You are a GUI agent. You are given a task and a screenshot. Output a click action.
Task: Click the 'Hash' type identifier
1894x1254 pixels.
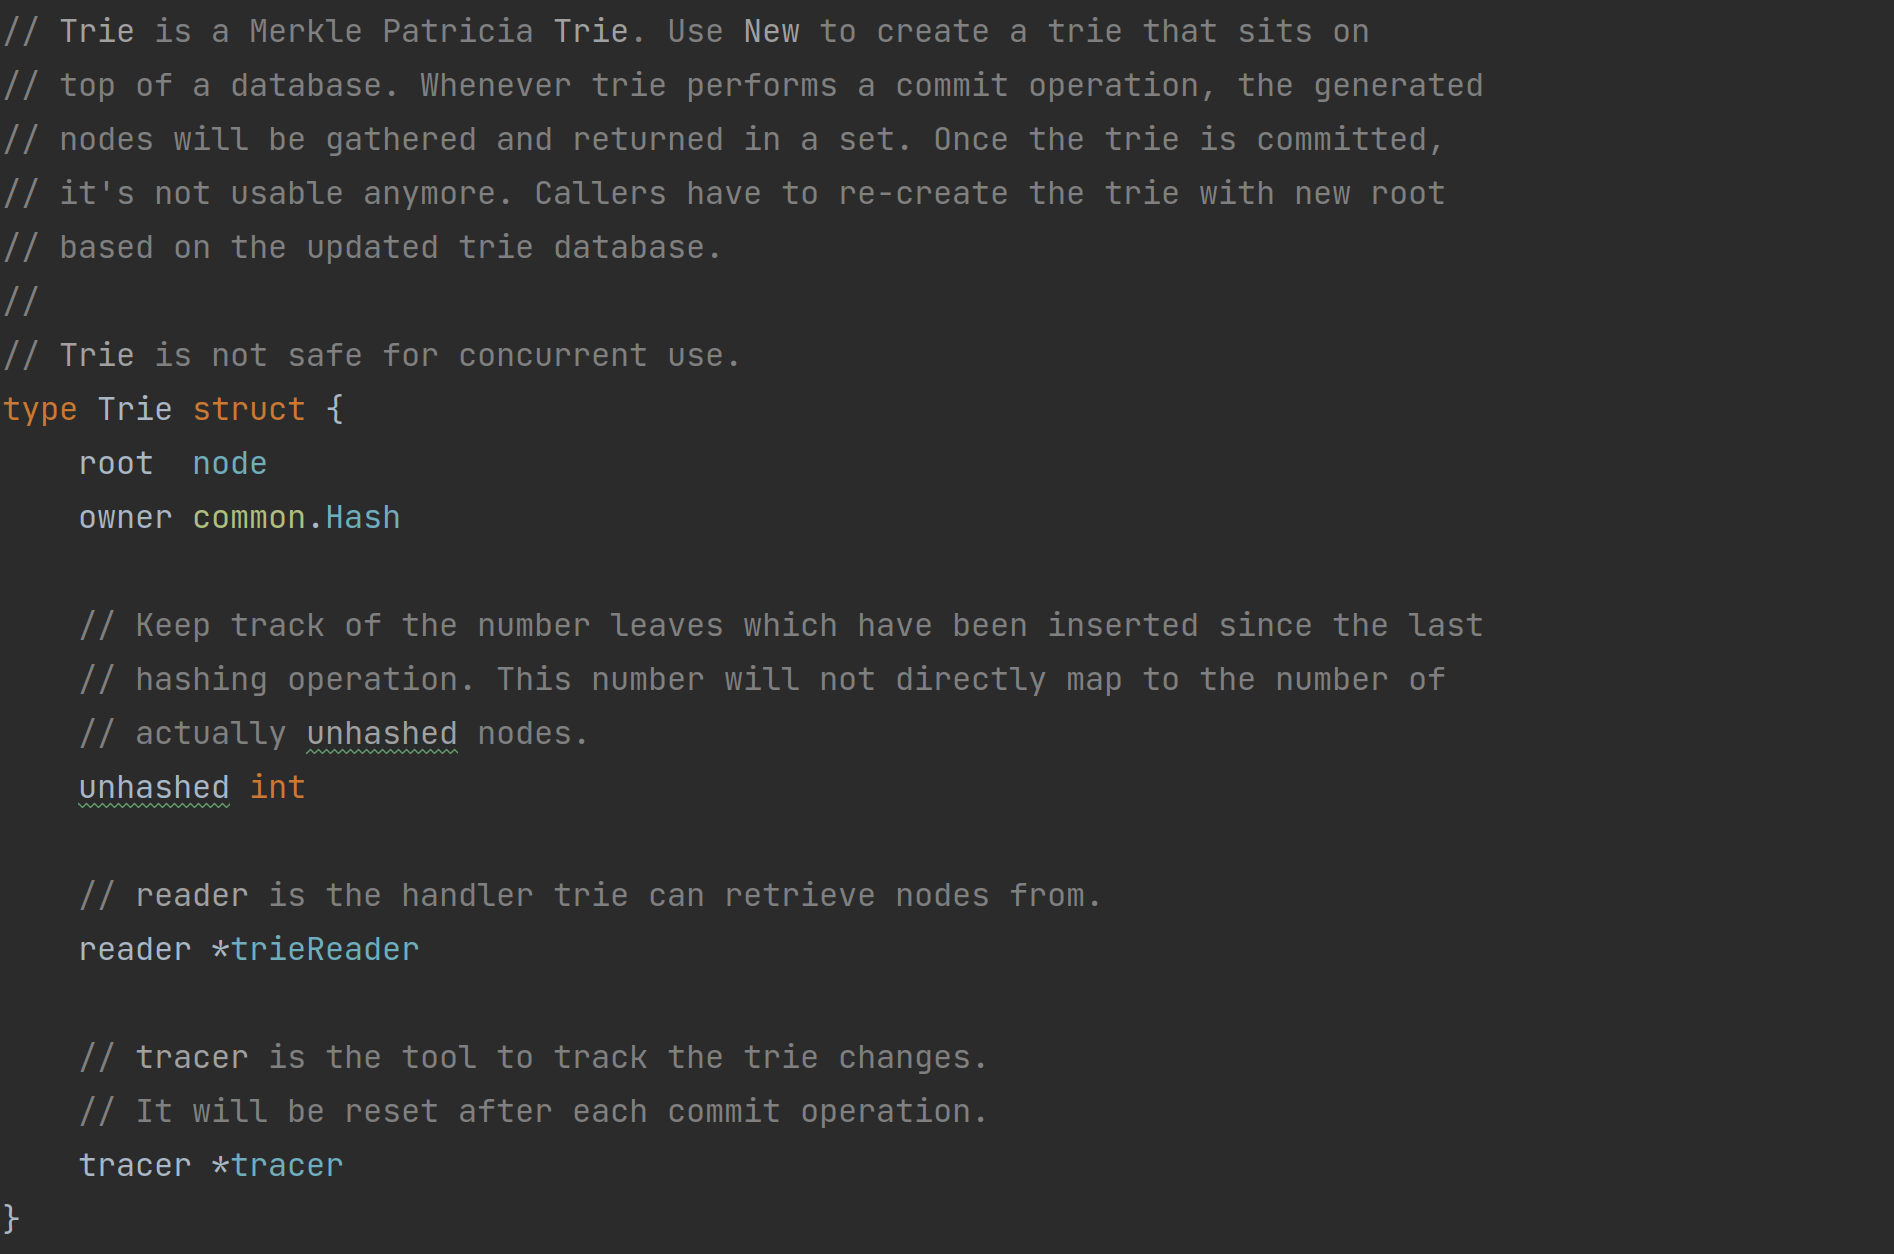tap(363, 517)
